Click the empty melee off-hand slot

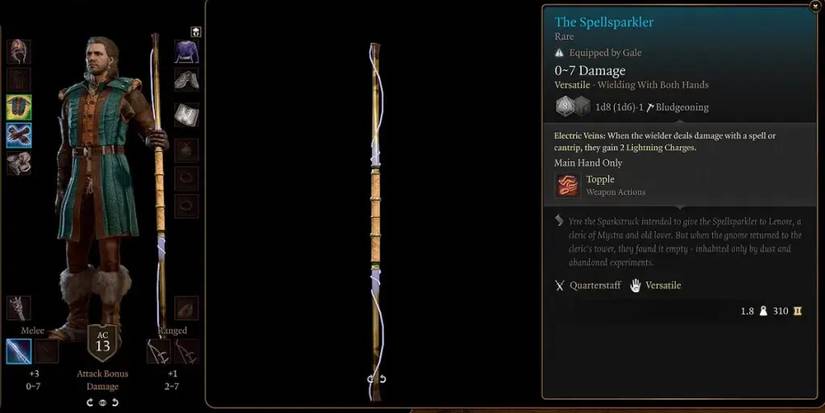coord(46,351)
